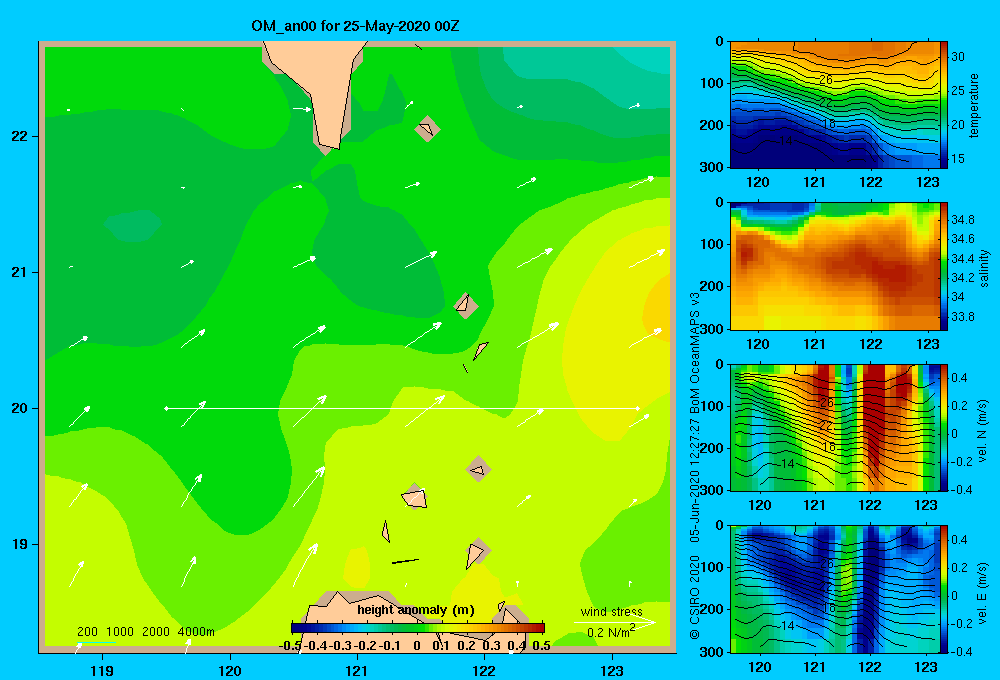Click the latitude "22" label on the main map

click(19, 136)
